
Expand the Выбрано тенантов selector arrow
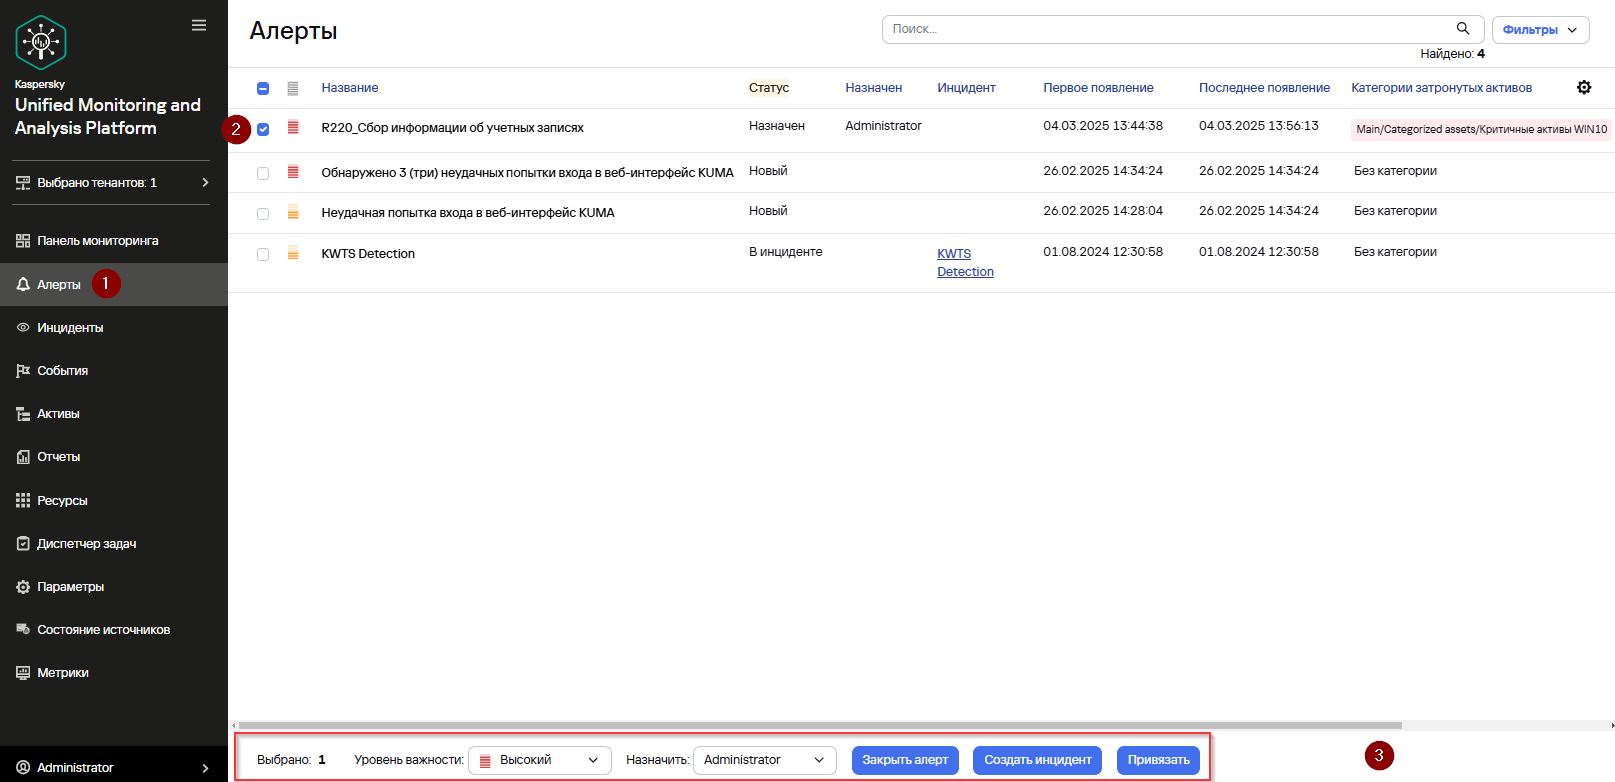click(x=205, y=183)
